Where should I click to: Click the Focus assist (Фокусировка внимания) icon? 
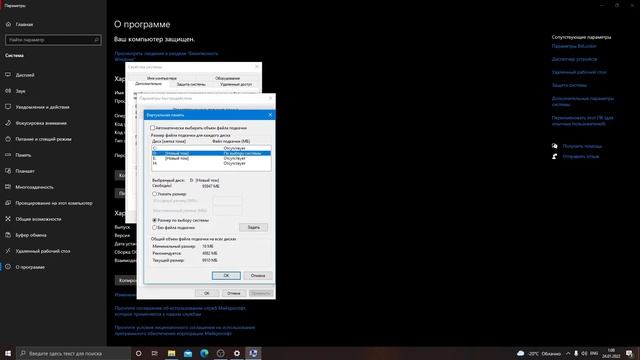(8, 123)
